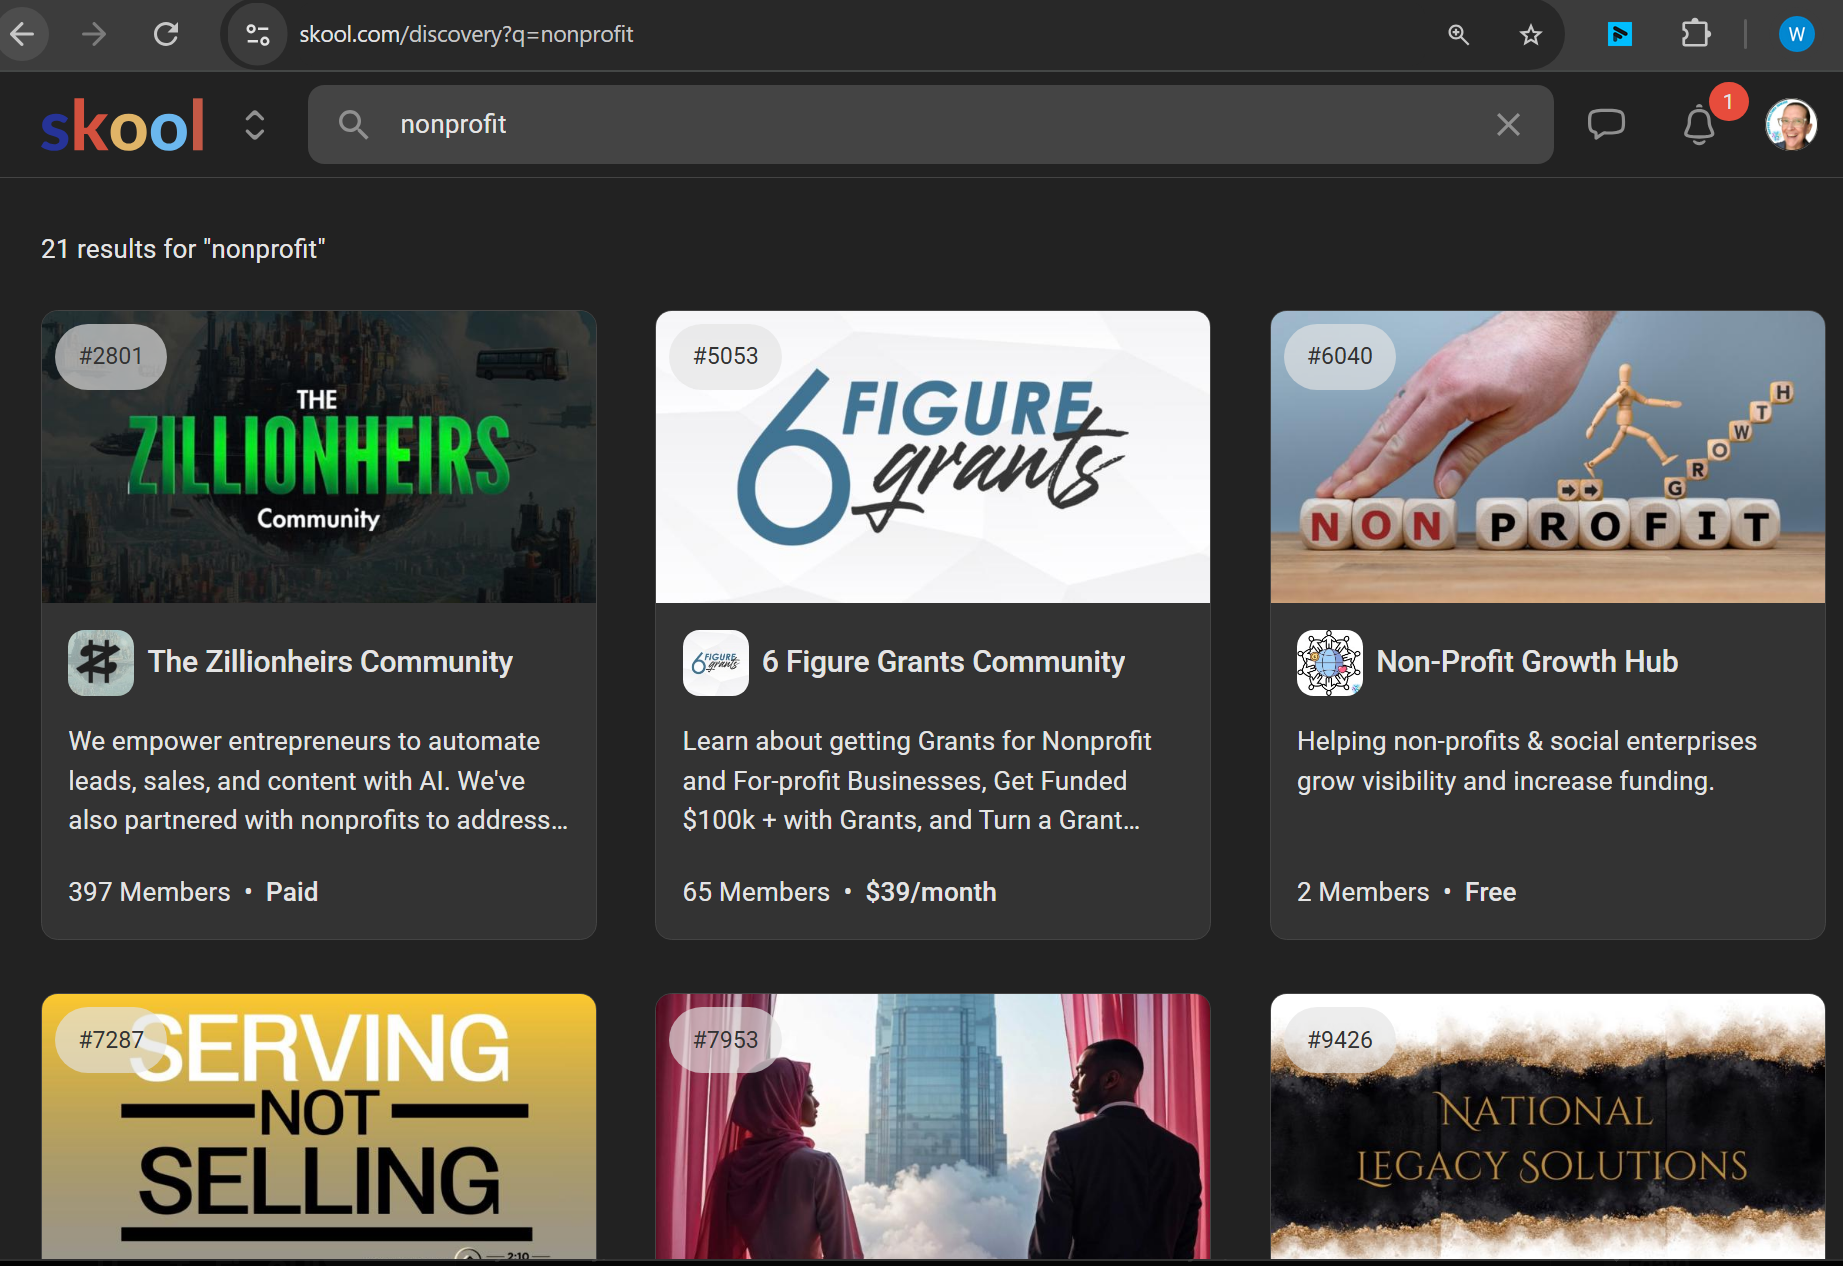Expand browser extensions puzzle menu

point(1696,33)
